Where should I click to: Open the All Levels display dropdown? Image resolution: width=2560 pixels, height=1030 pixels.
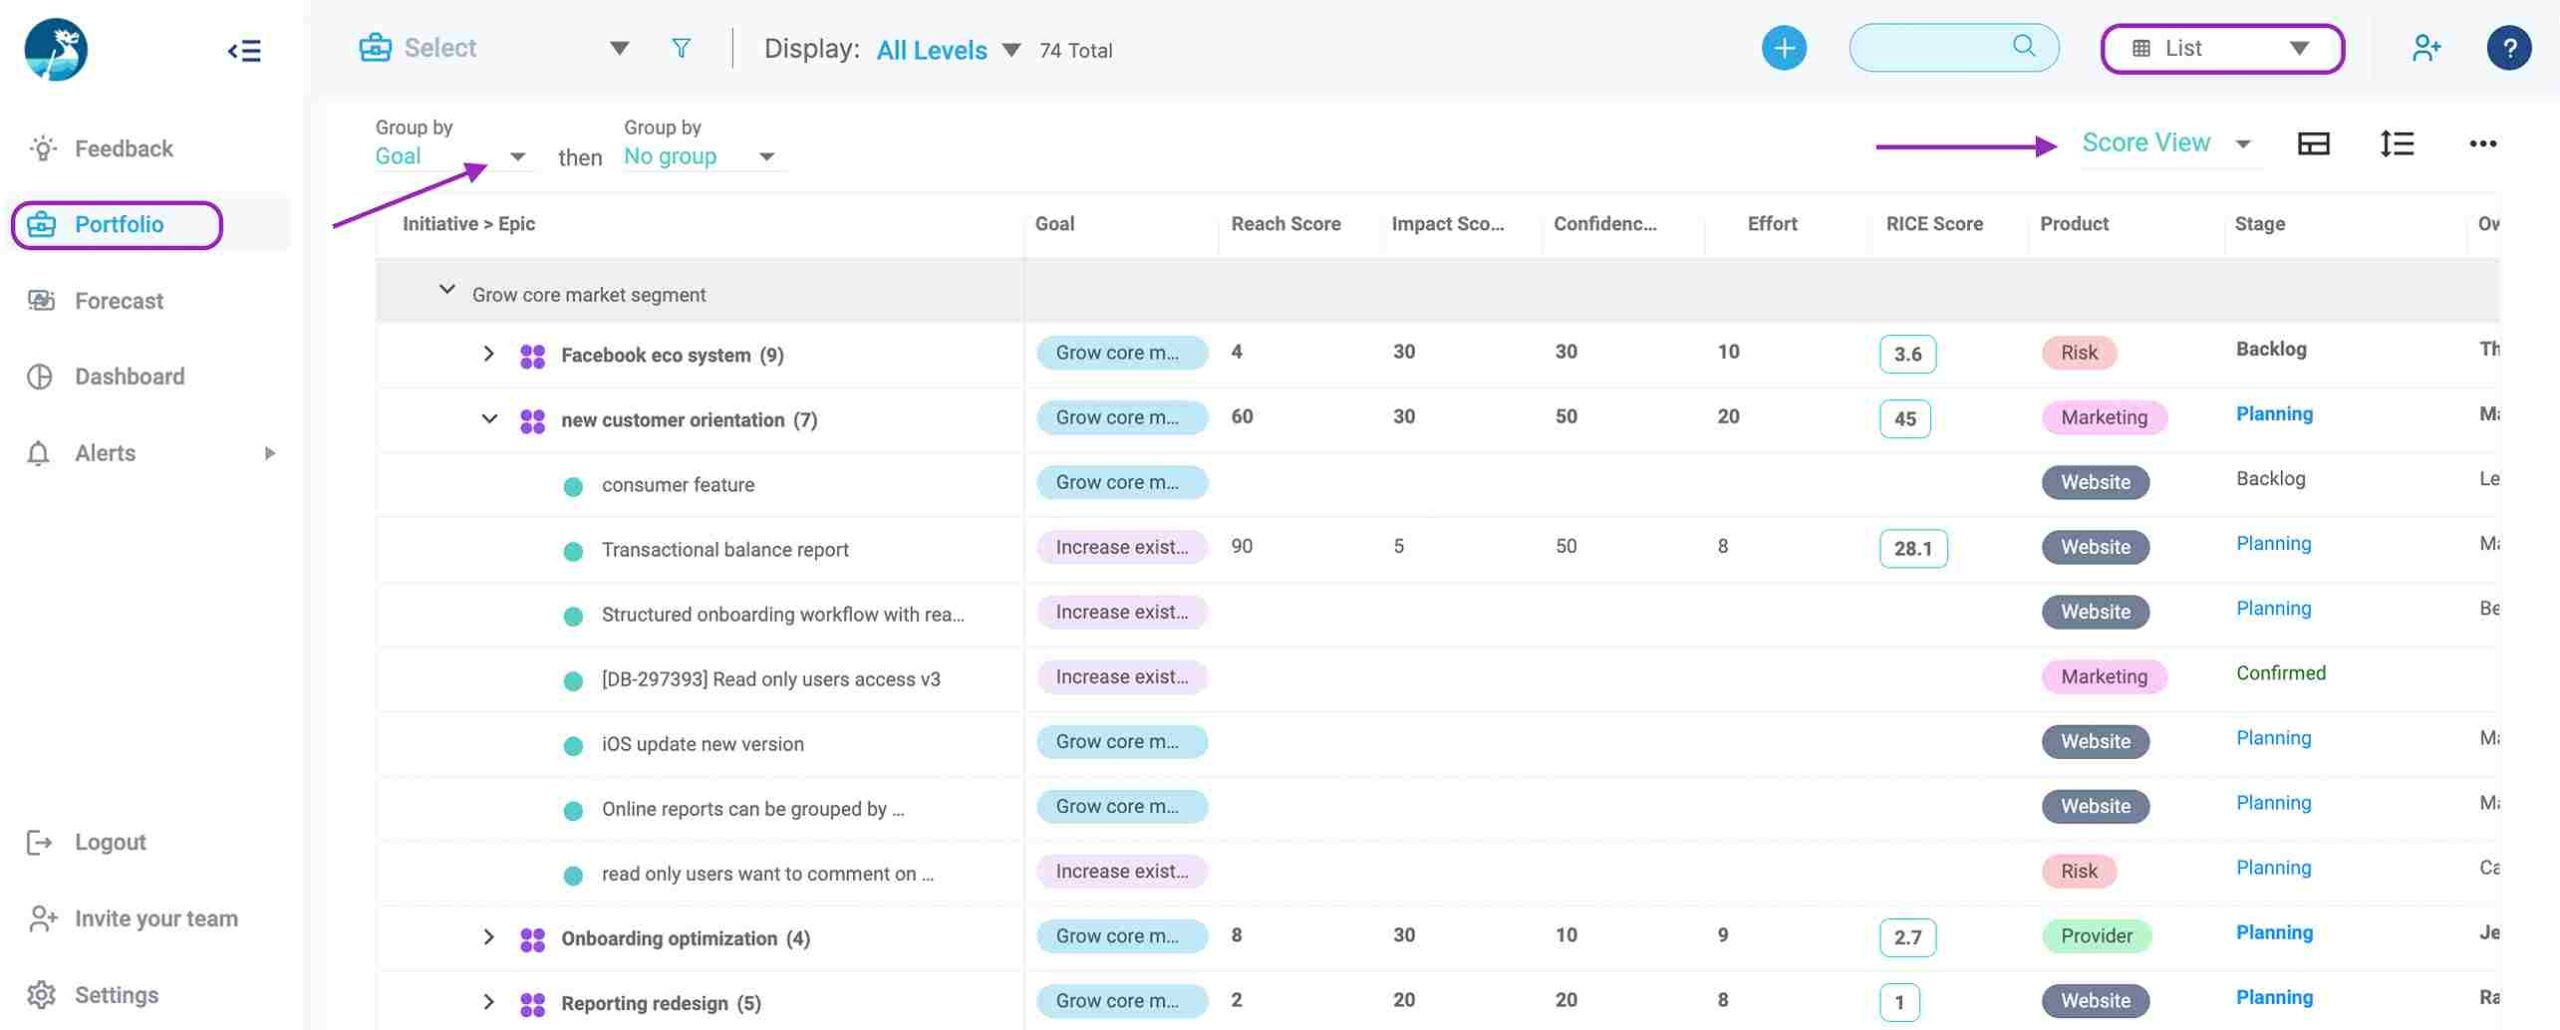948,50
